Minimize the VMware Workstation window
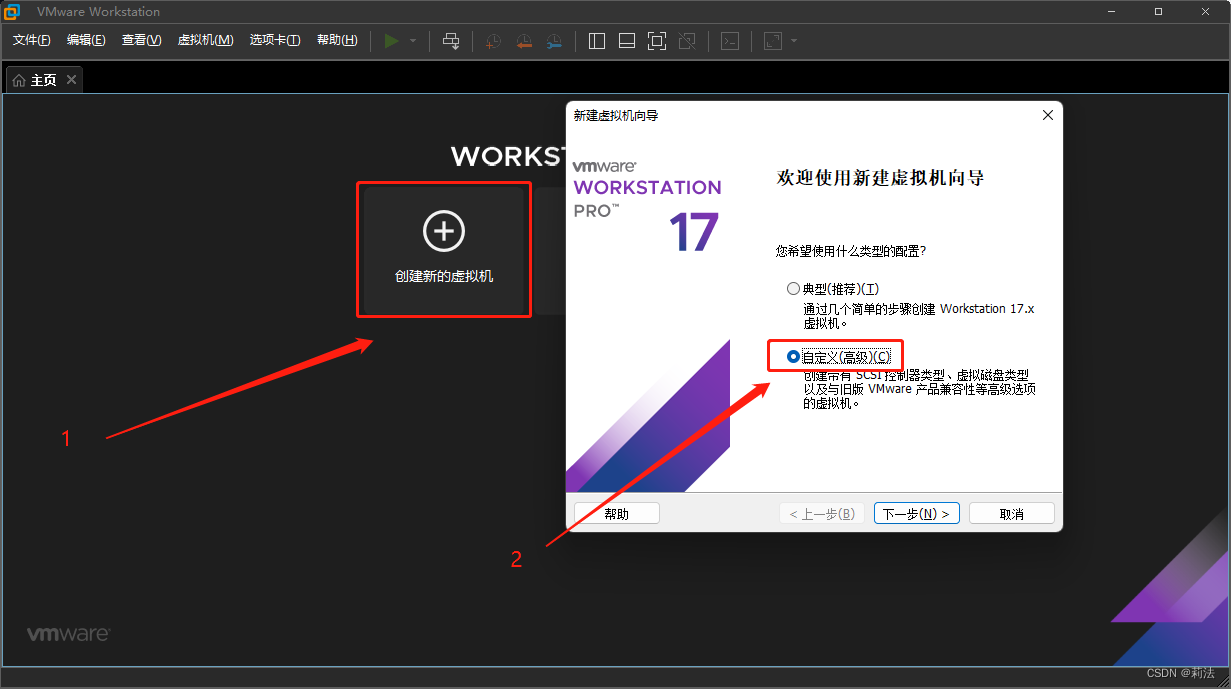1231x689 pixels. pyautogui.click(x=1112, y=12)
